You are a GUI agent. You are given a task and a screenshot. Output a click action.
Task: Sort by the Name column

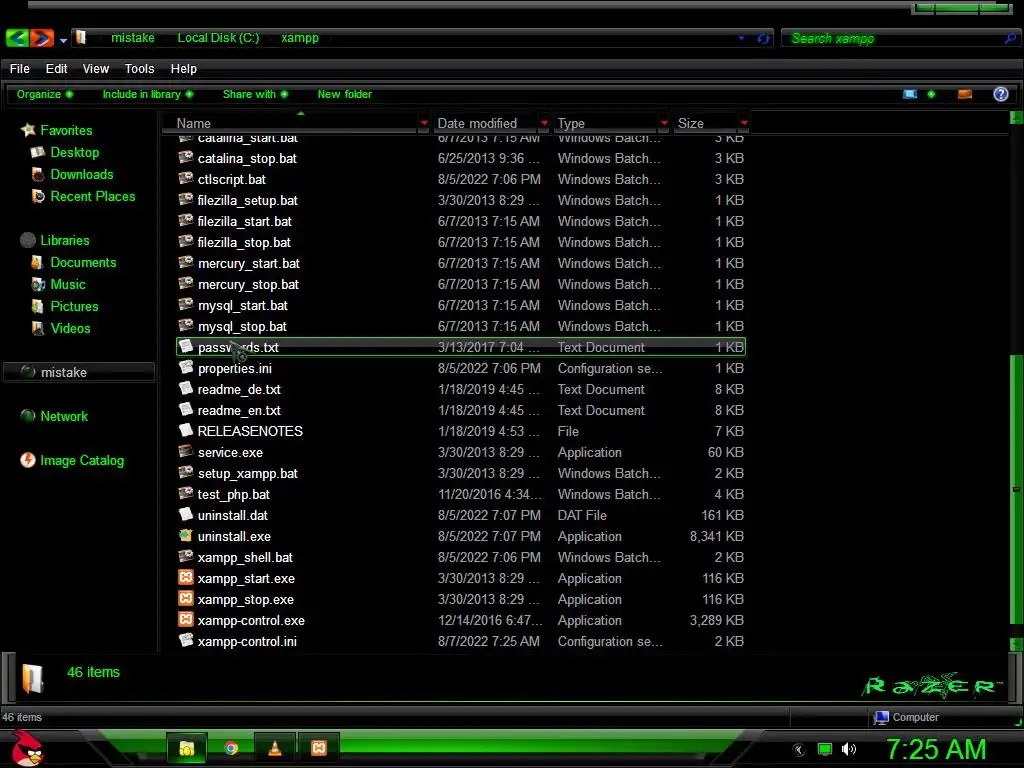pos(193,123)
